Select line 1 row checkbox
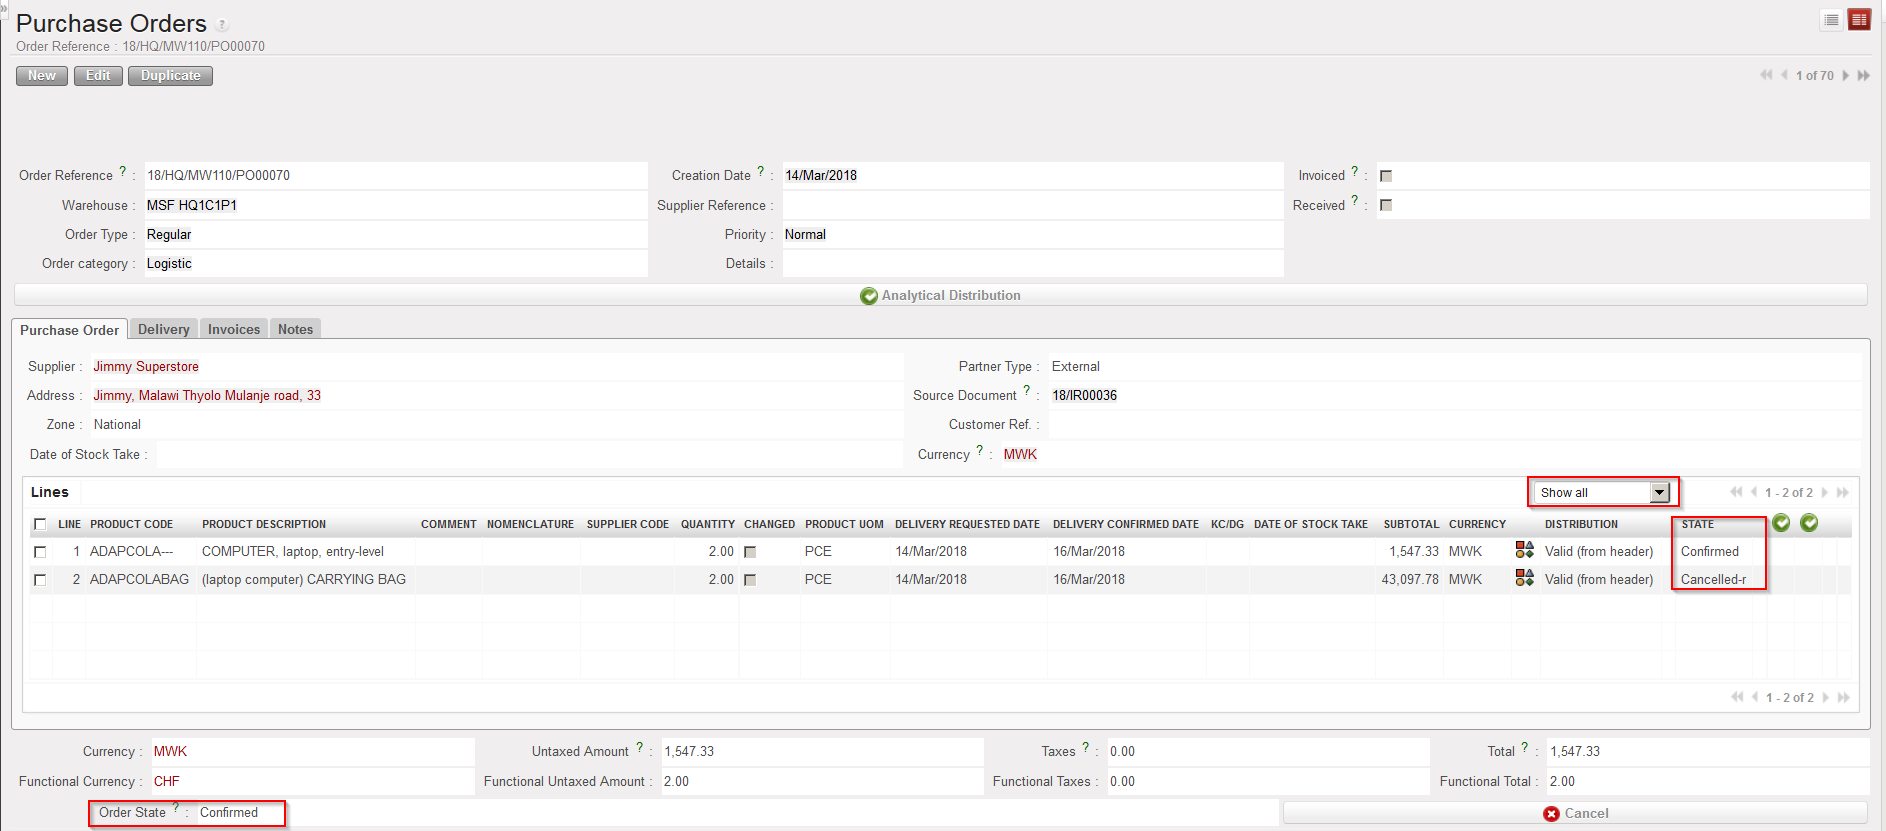The height and width of the screenshot is (831, 1886). pyautogui.click(x=40, y=552)
